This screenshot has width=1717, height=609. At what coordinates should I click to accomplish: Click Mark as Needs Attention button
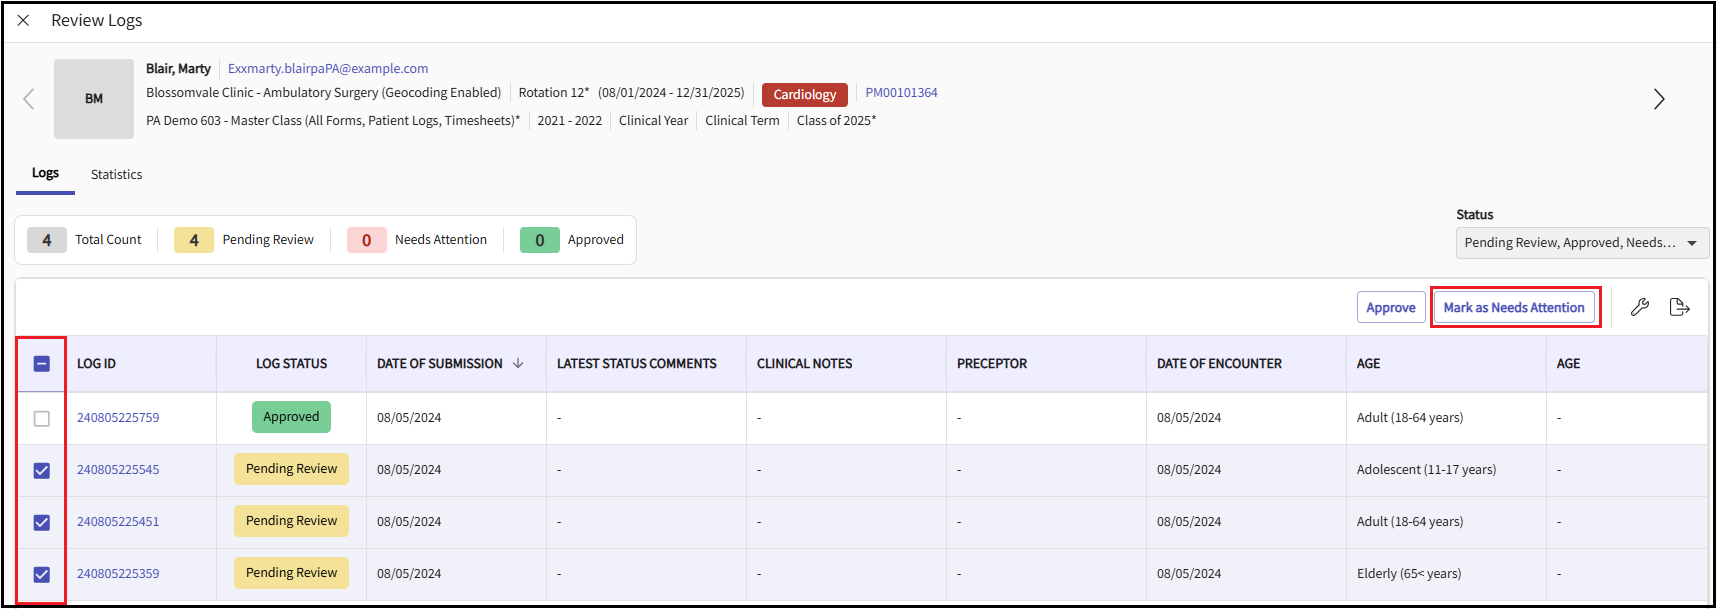tap(1513, 307)
